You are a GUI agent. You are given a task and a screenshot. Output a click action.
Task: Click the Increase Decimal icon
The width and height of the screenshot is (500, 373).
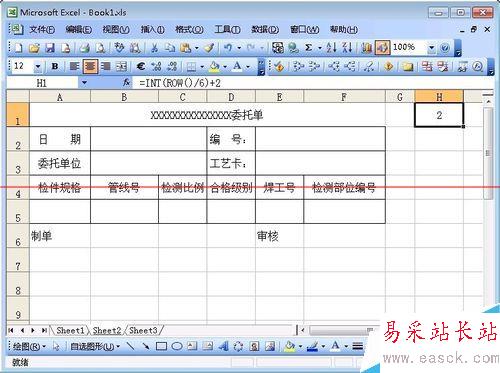pos(156,66)
